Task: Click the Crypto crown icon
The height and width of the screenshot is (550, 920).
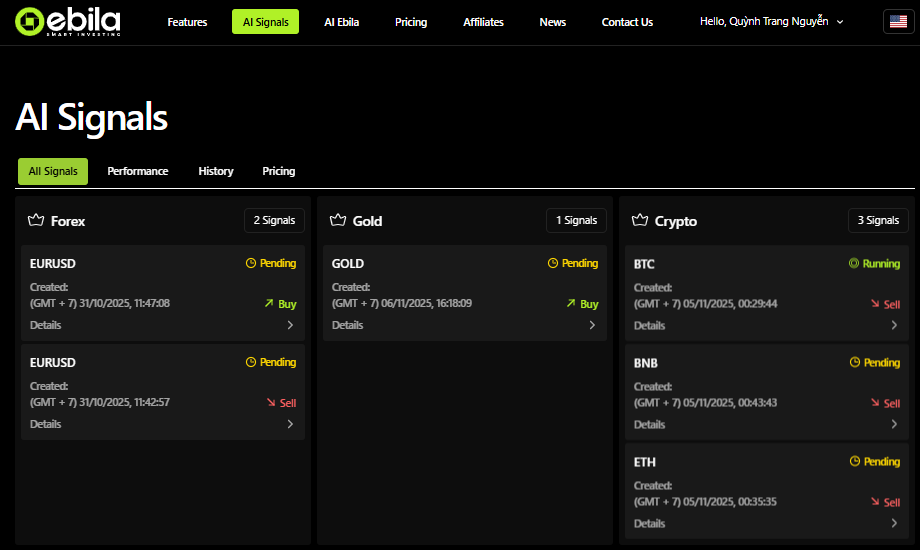Action: pyautogui.click(x=640, y=221)
